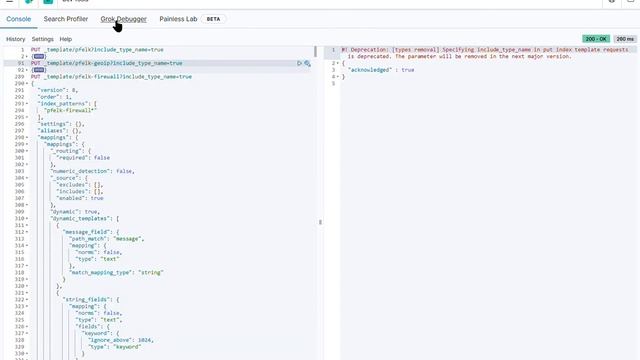
Task: Click the "excludes": [] line
Action: (80, 185)
